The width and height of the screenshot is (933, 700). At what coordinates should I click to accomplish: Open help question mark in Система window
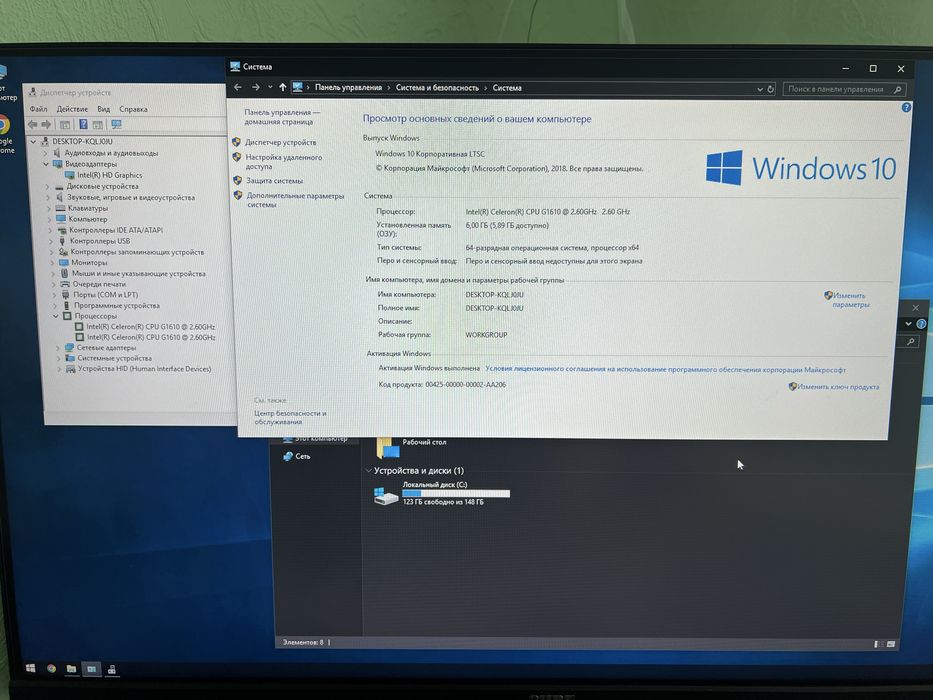(906, 108)
